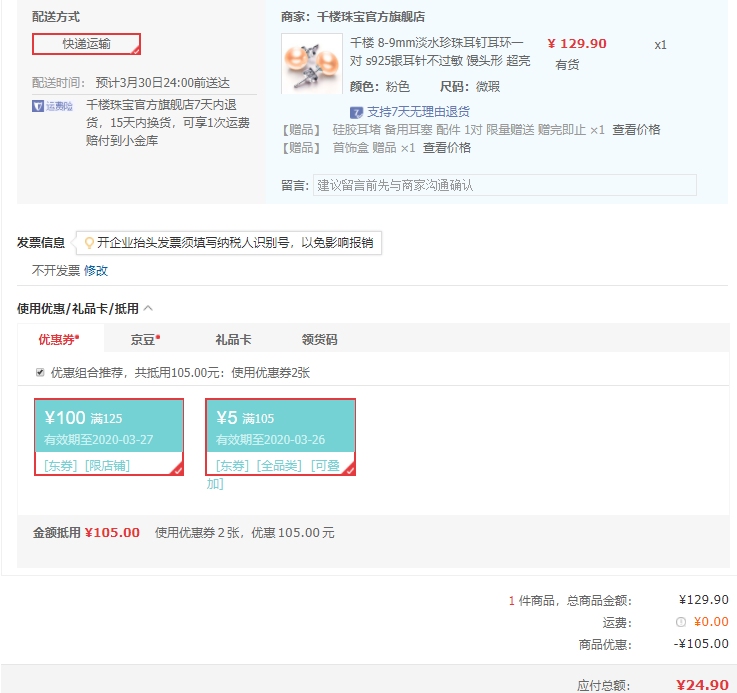
Task: Click the merchant name 千楼珠宝官方旗舰店
Action: point(371,17)
